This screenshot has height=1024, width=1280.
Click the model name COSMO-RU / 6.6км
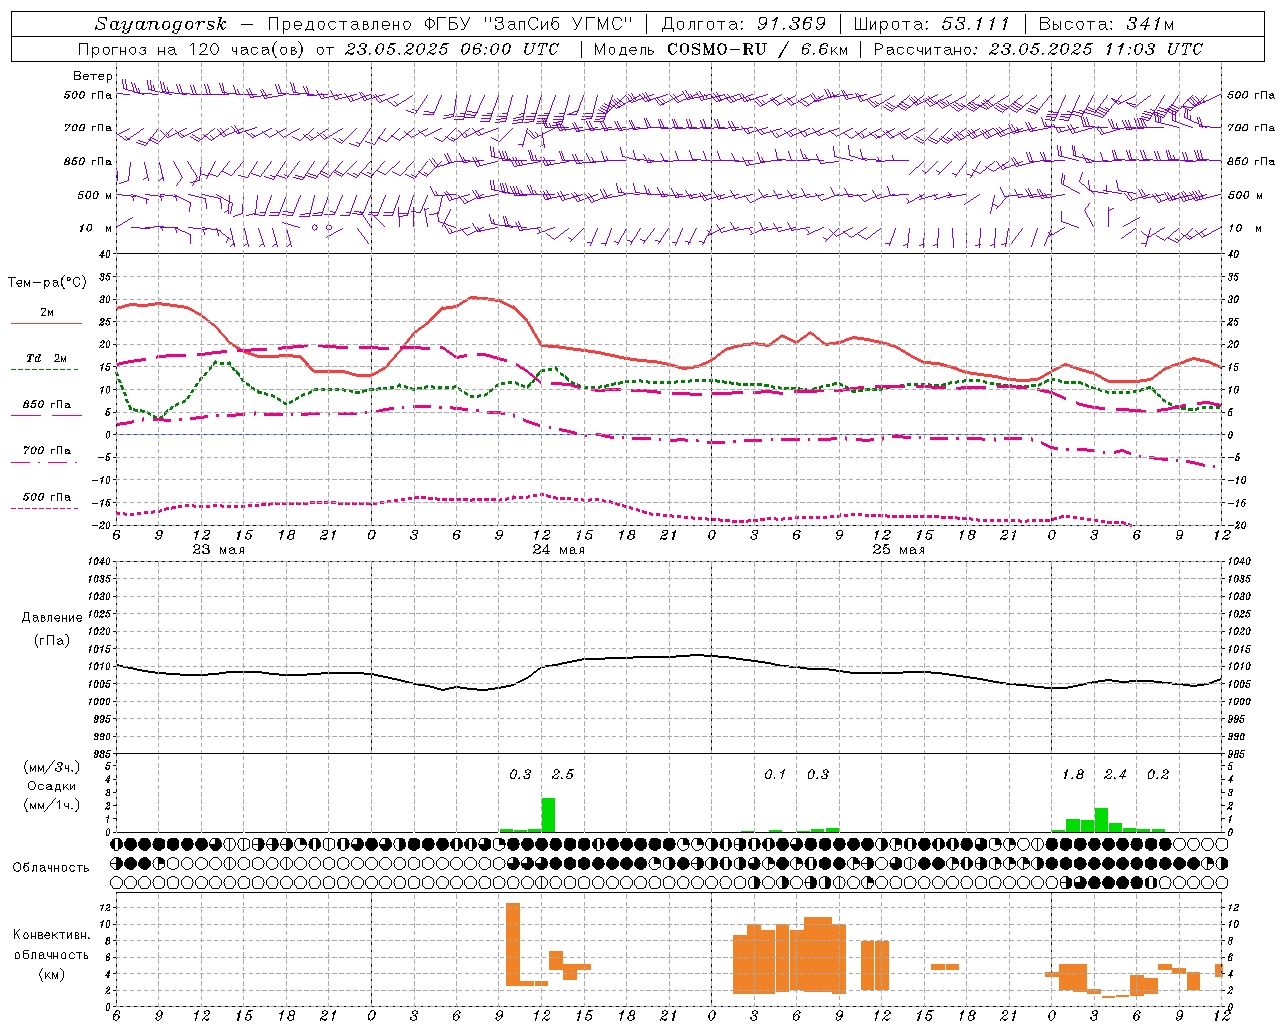click(x=757, y=49)
